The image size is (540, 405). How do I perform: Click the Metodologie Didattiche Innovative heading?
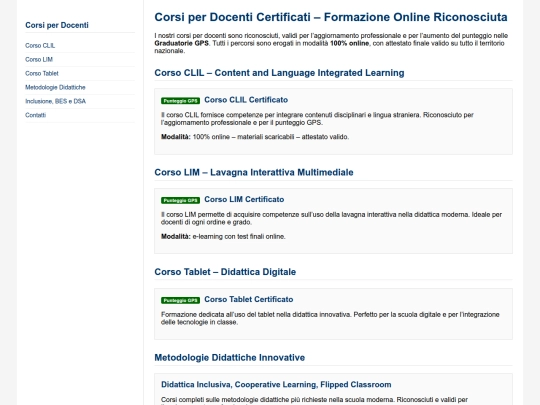[230, 357]
